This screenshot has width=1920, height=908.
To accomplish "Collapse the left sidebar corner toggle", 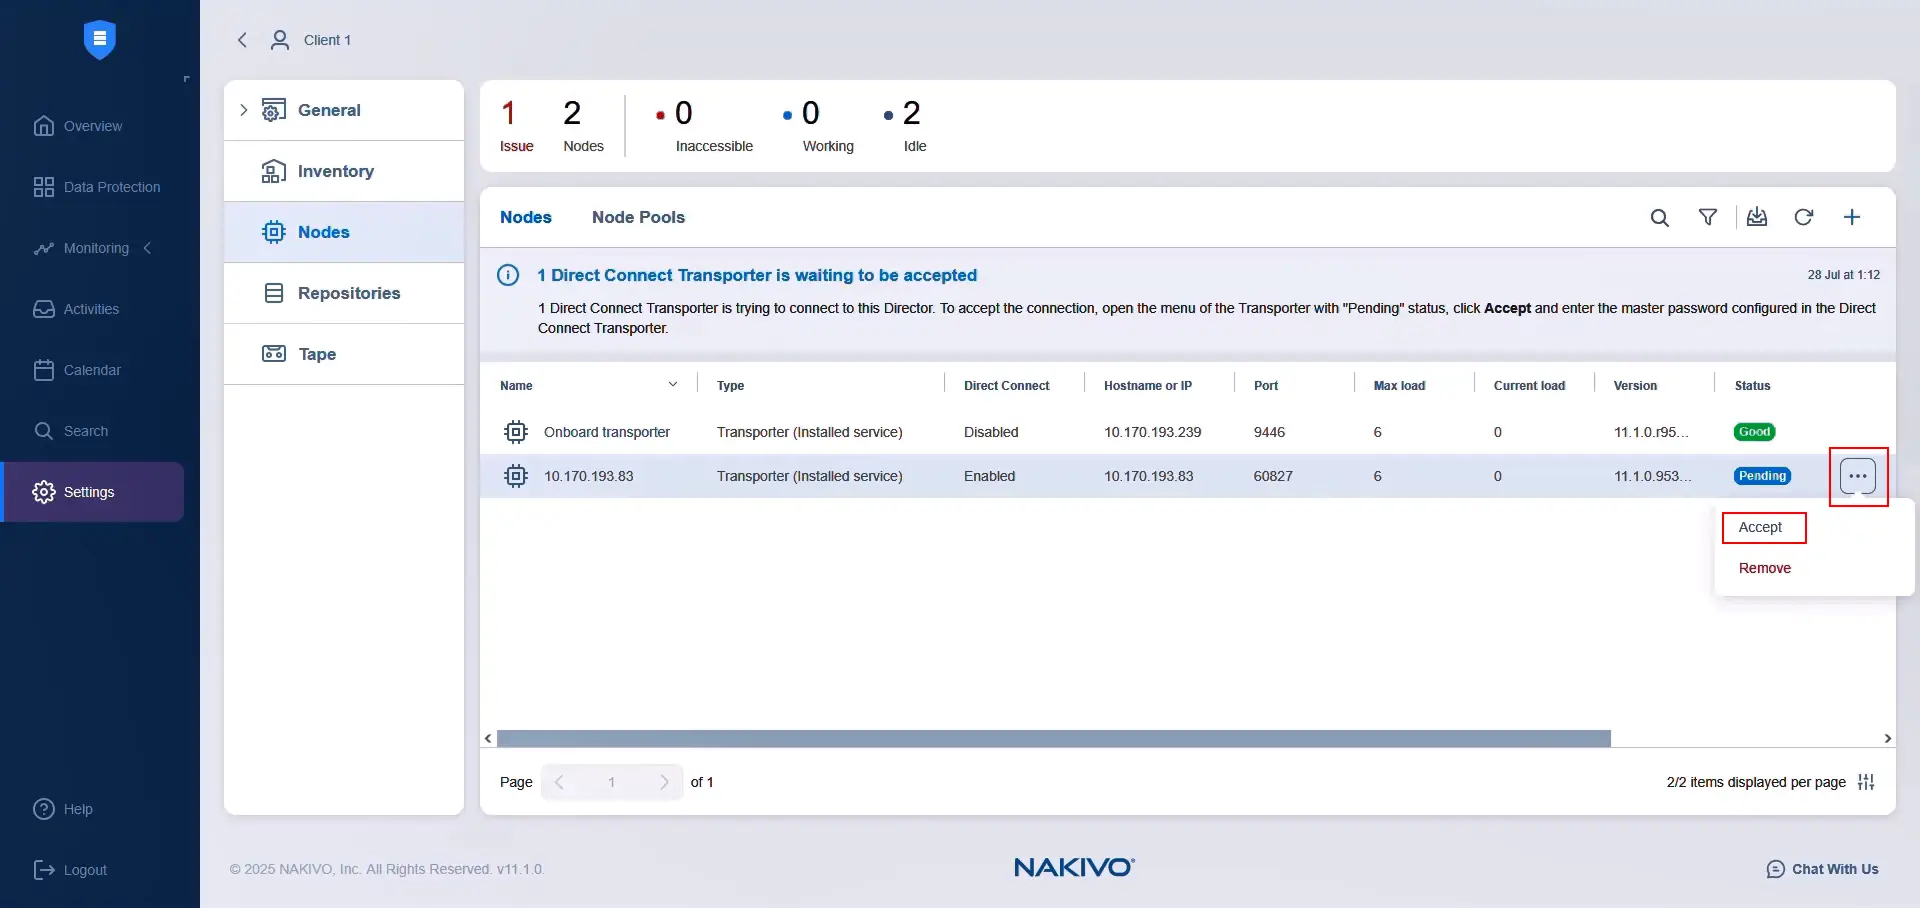I will pyautogui.click(x=186, y=79).
